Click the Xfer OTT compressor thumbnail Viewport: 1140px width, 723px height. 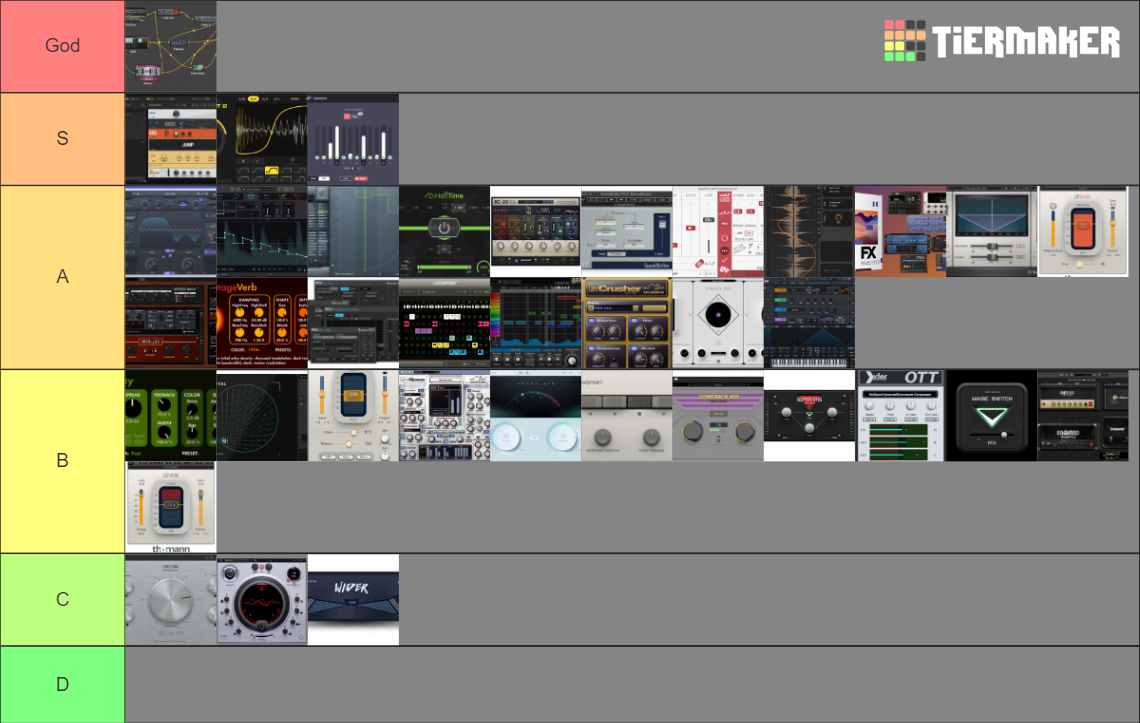[x=899, y=416]
